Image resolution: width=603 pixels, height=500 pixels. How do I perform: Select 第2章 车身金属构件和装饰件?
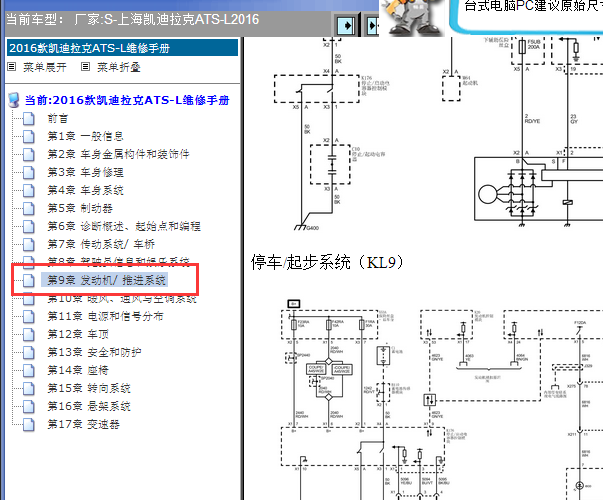118,154
